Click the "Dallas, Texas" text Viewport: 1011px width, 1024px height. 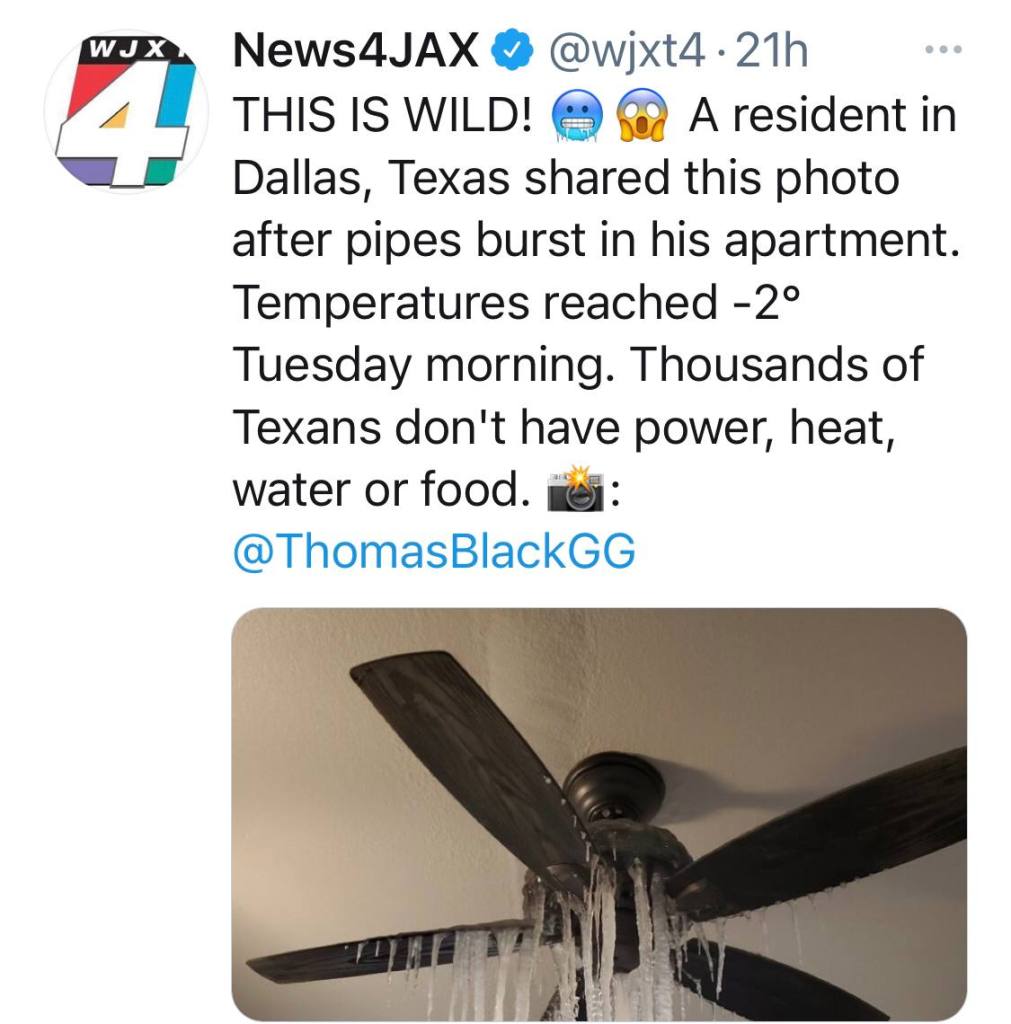[x=371, y=178]
